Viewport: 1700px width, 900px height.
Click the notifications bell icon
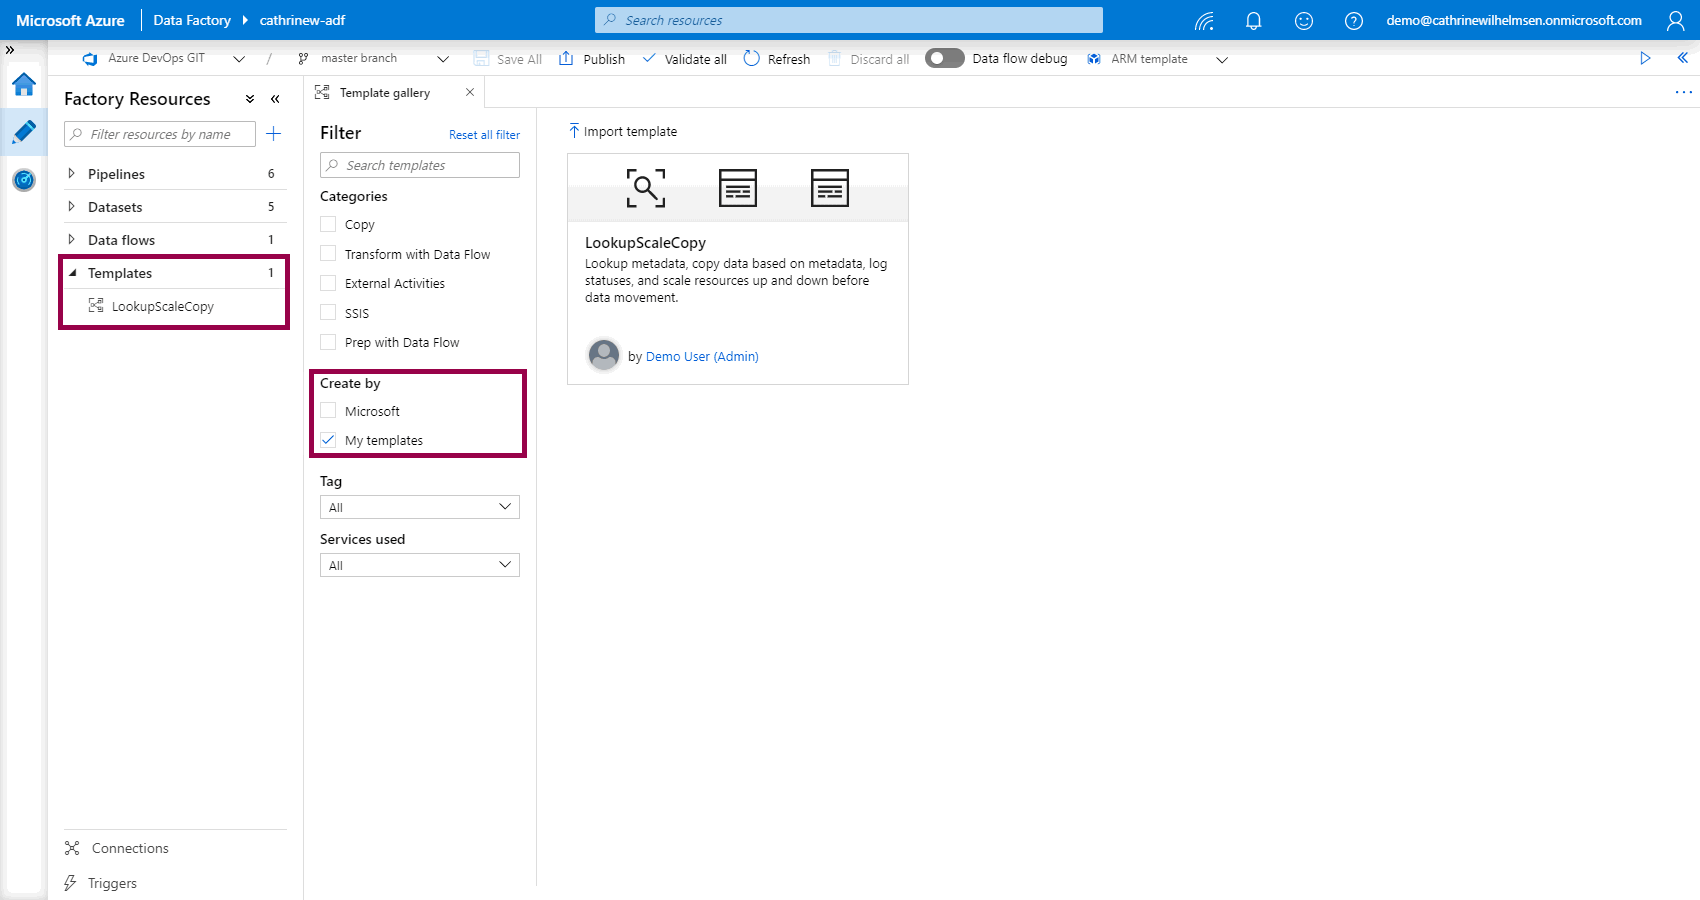(1253, 21)
